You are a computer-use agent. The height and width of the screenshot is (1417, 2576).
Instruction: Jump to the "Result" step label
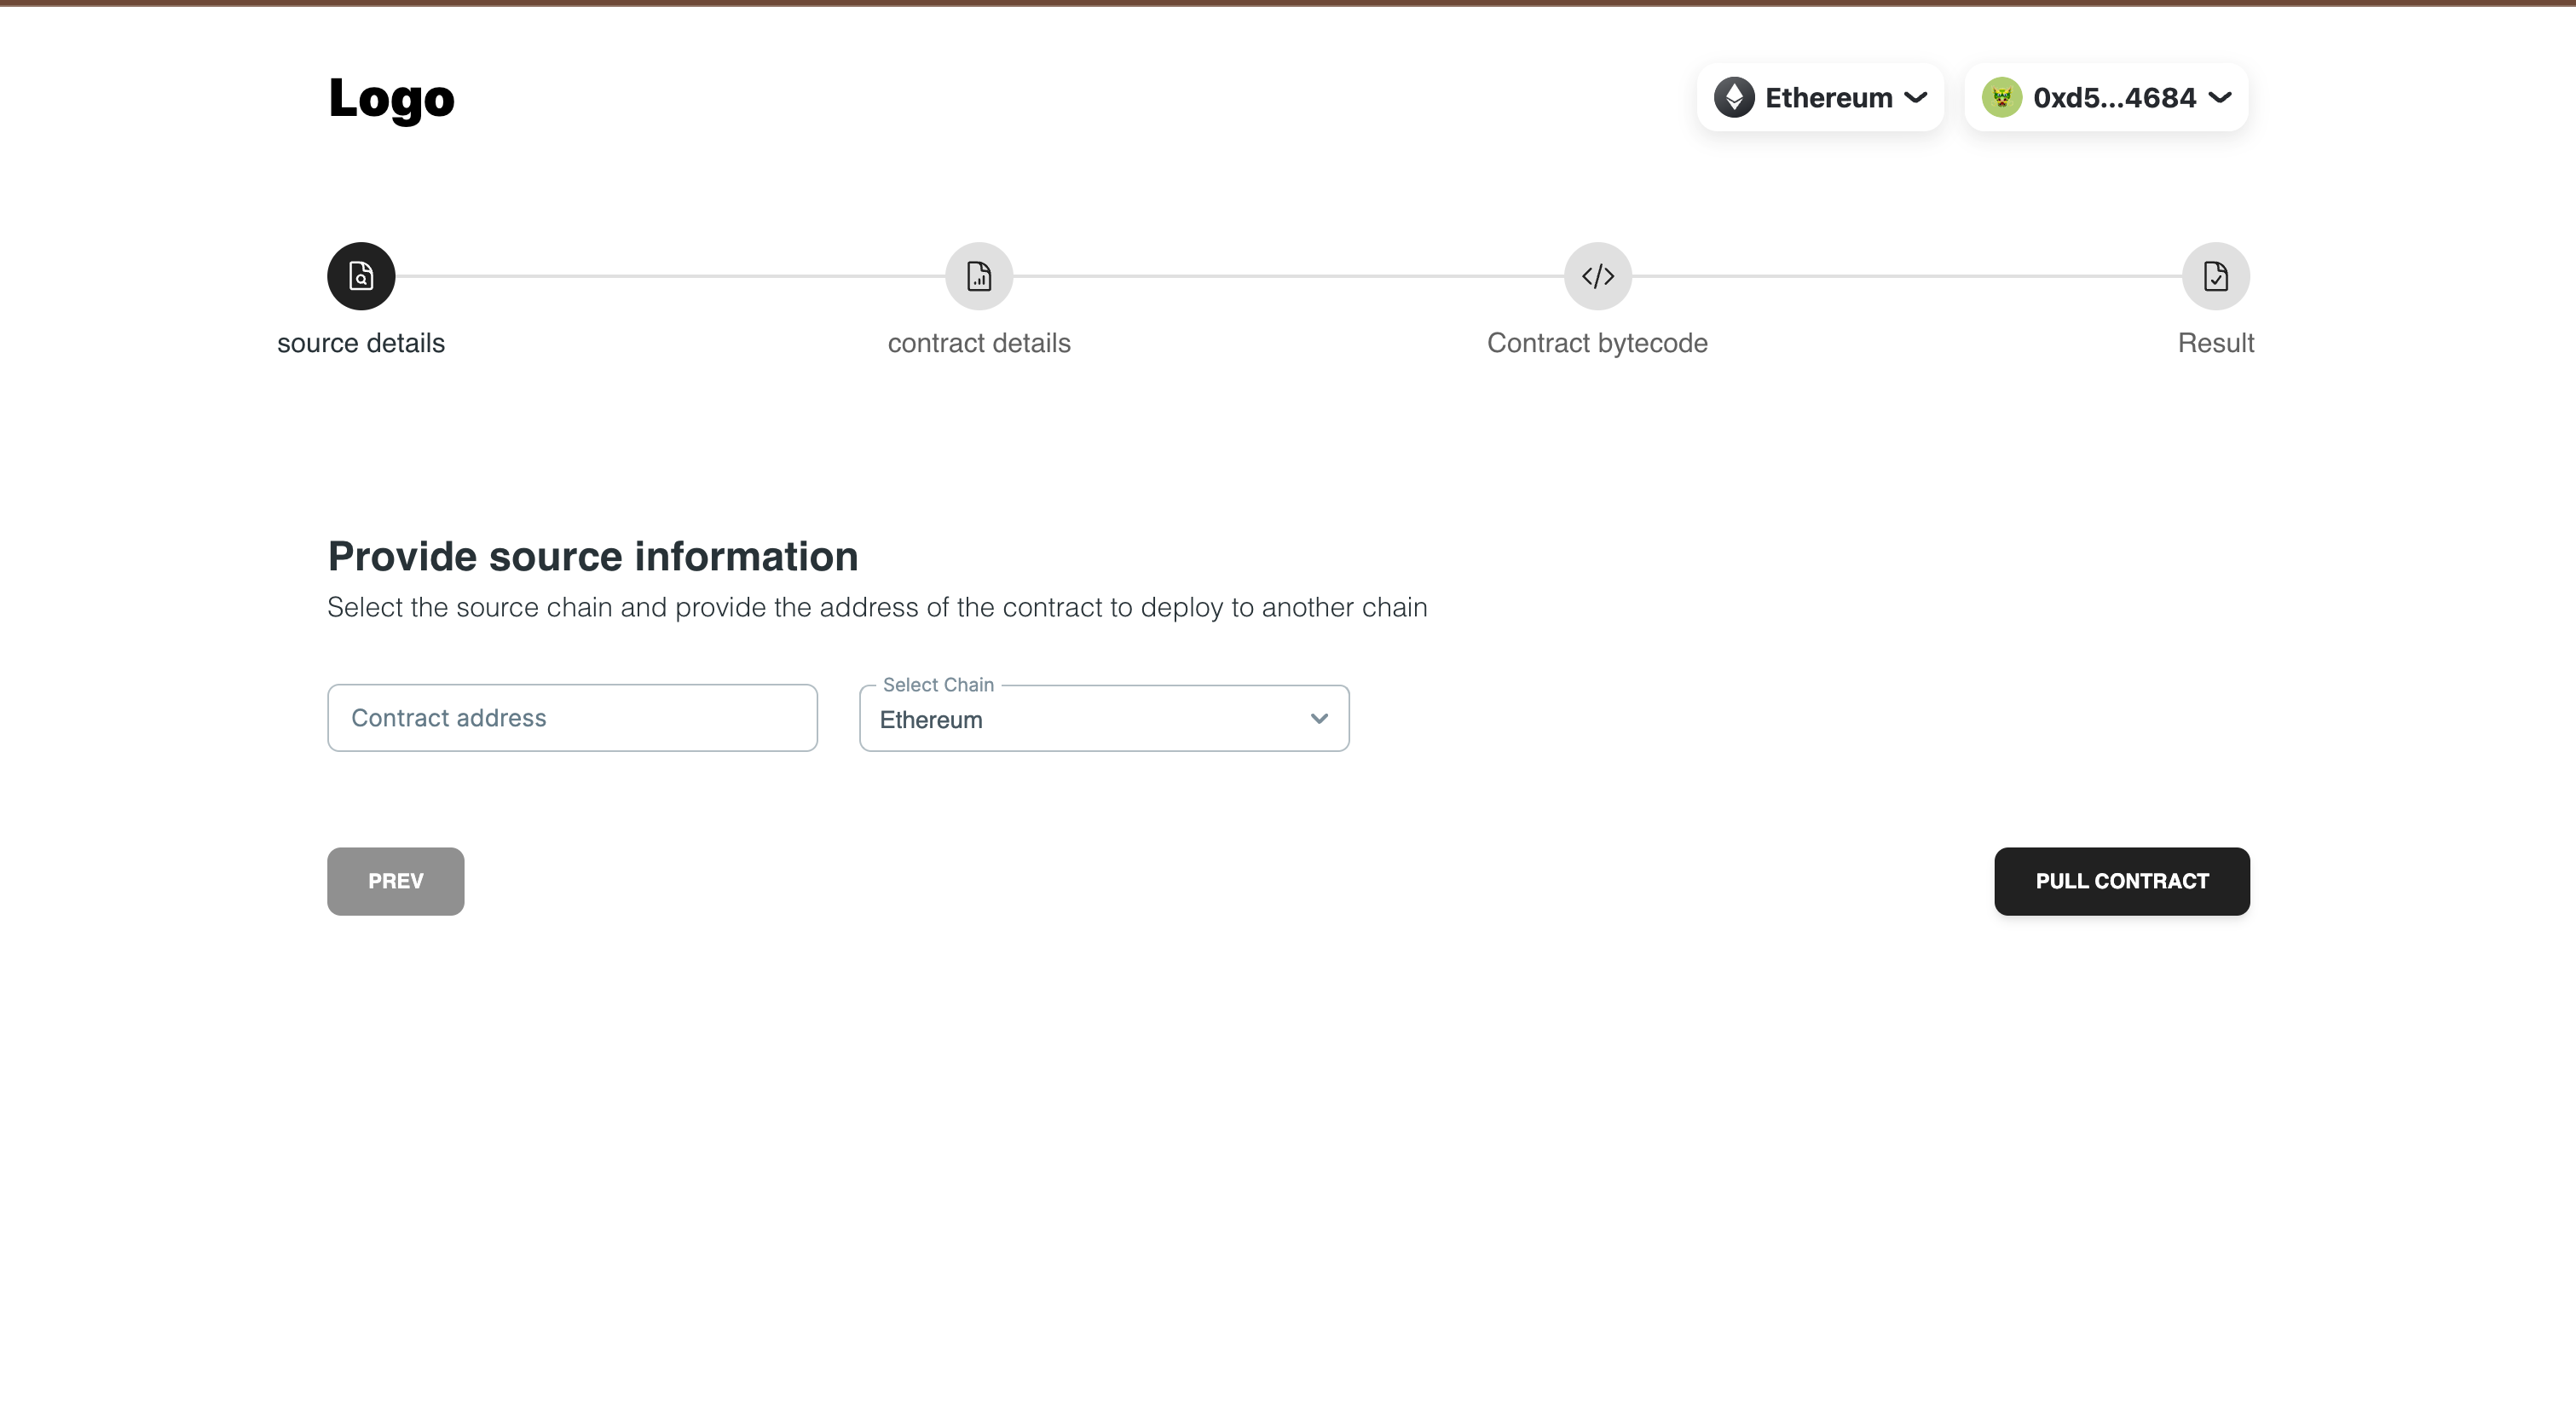coord(2215,343)
